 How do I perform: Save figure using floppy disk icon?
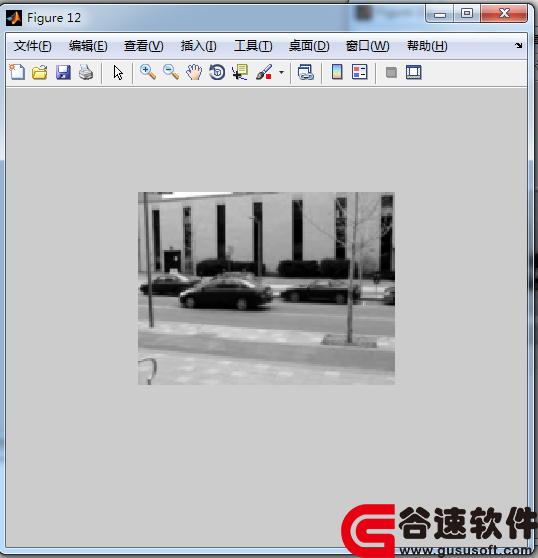click(x=63, y=72)
